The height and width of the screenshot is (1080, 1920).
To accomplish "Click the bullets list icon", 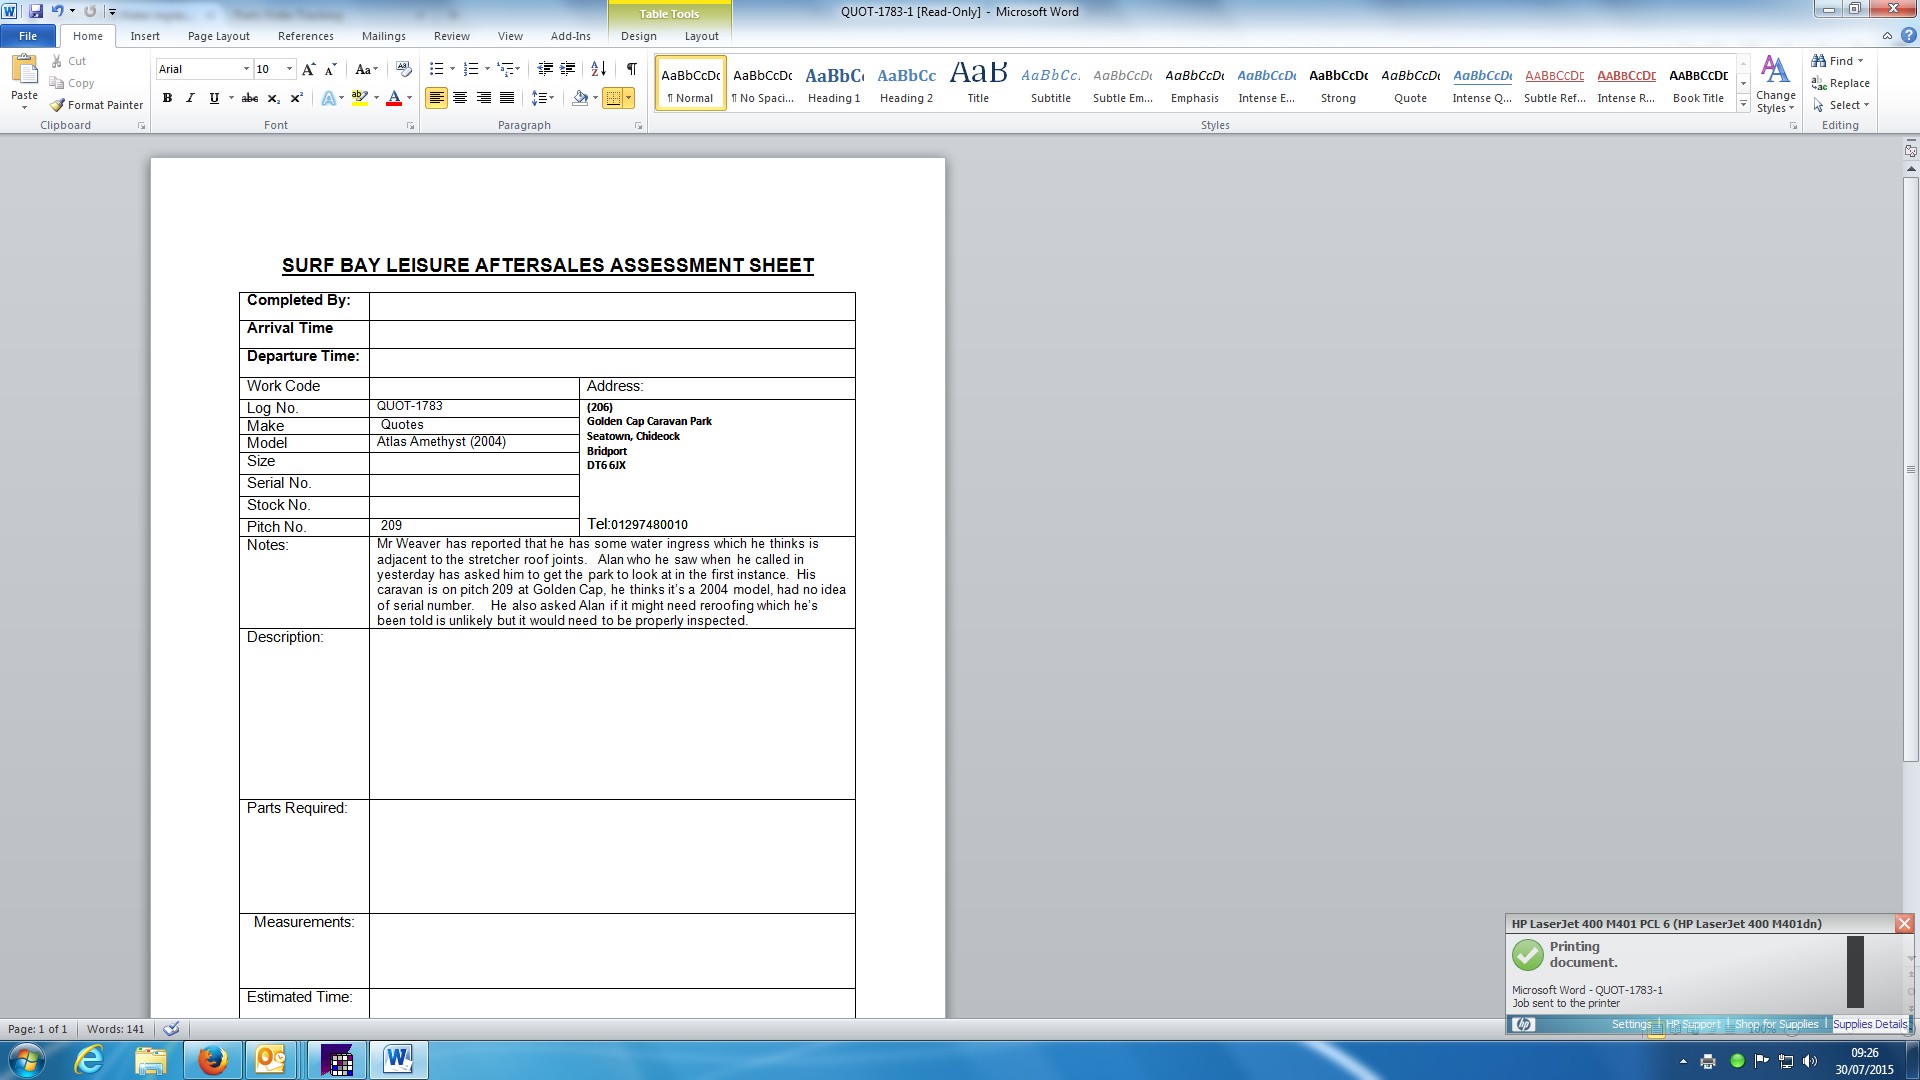I will [x=436, y=69].
